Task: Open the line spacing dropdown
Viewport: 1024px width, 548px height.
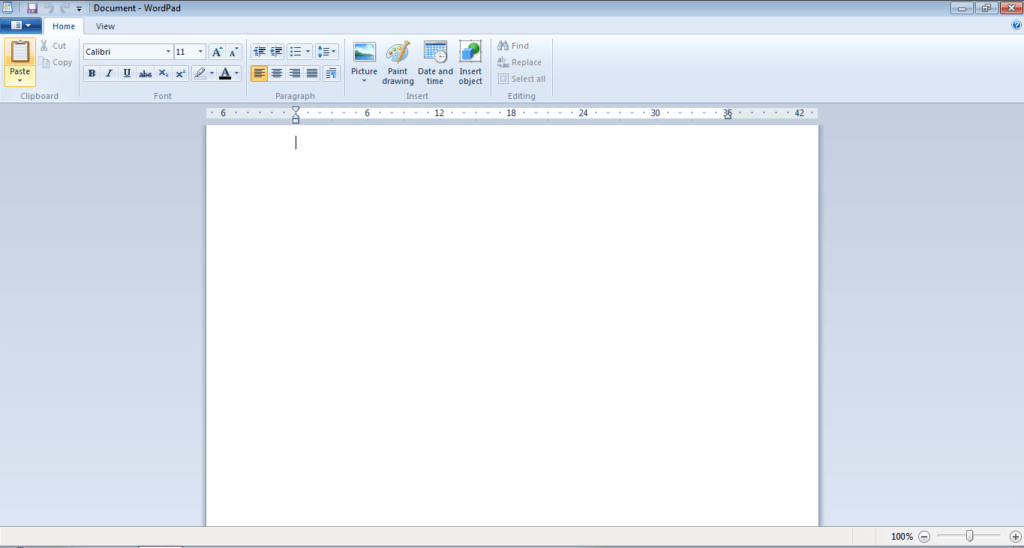Action: [327, 51]
